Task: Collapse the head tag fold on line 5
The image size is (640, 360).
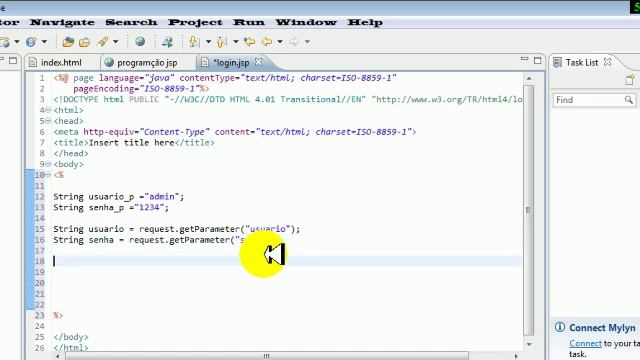Action: (48, 121)
